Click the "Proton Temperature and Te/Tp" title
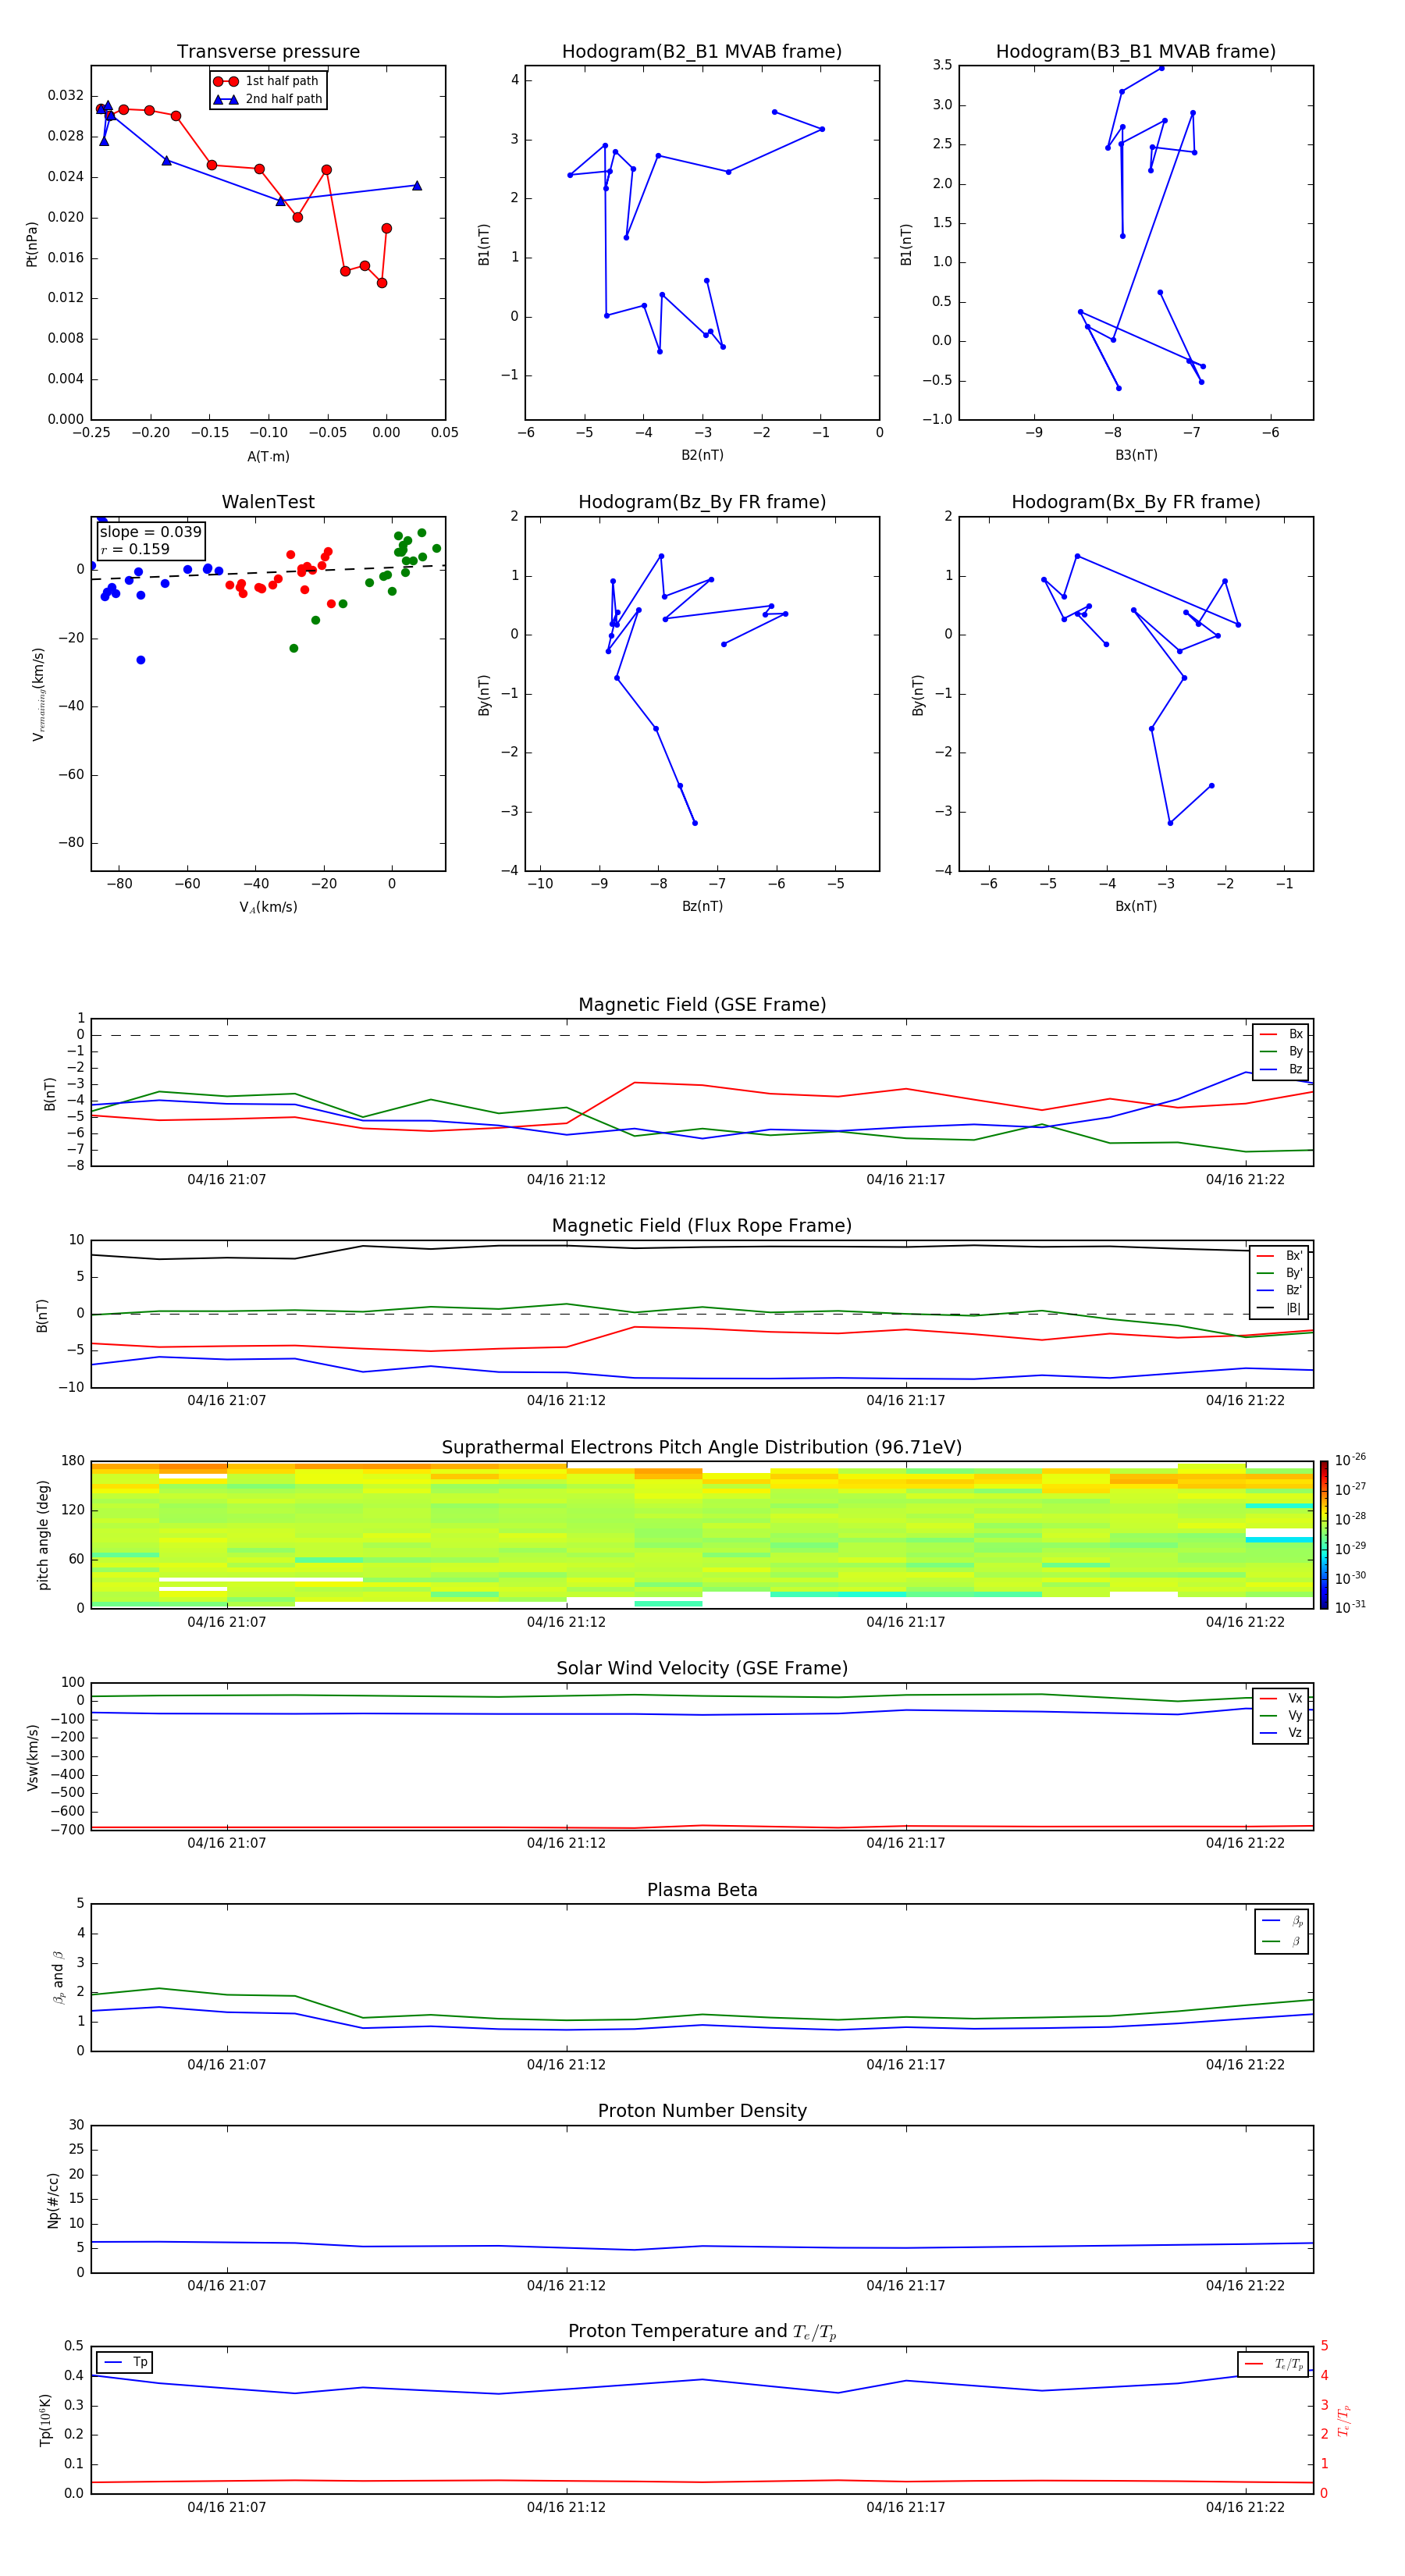Screen dimensions: 1405x2576 click(x=702, y=2332)
